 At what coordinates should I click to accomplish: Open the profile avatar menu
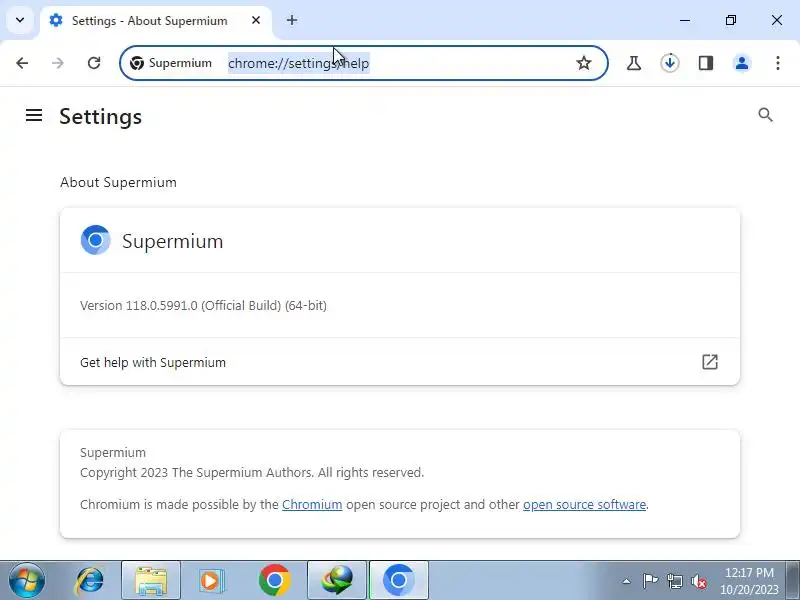742,63
